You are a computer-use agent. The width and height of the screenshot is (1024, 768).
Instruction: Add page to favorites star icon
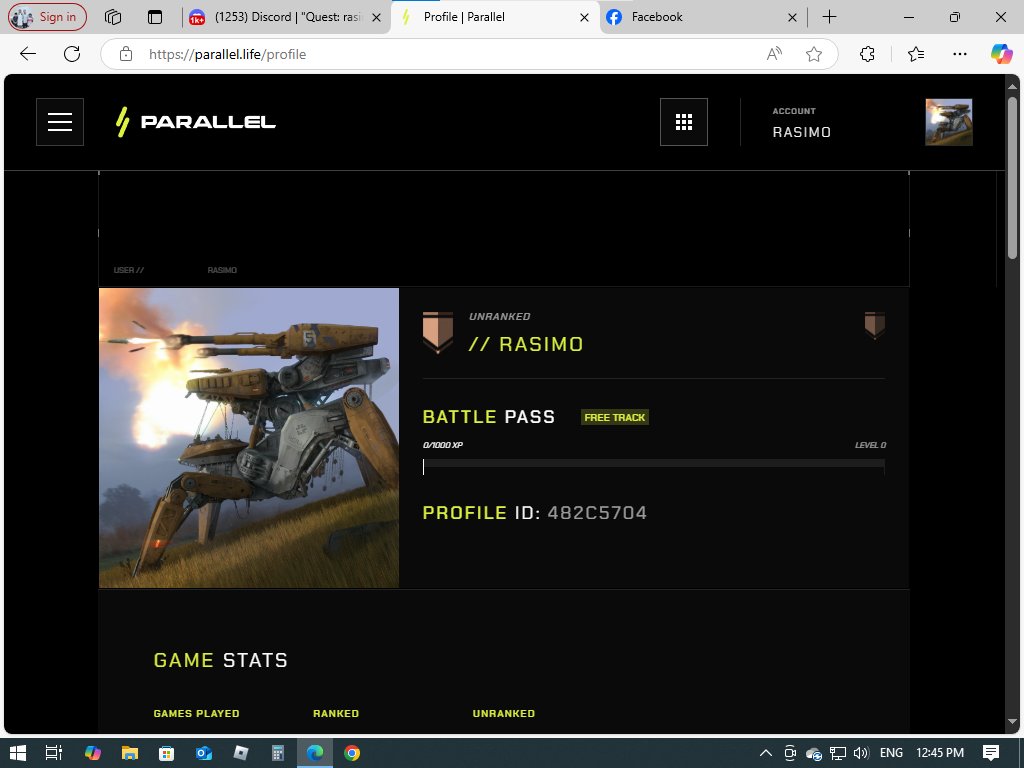point(814,54)
